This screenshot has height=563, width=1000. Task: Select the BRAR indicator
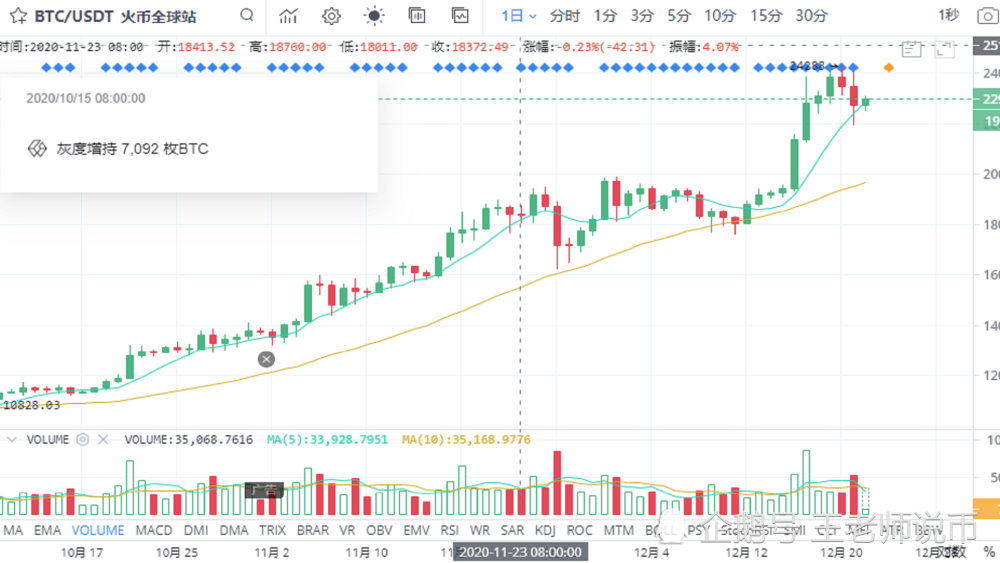(x=312, y=530)
